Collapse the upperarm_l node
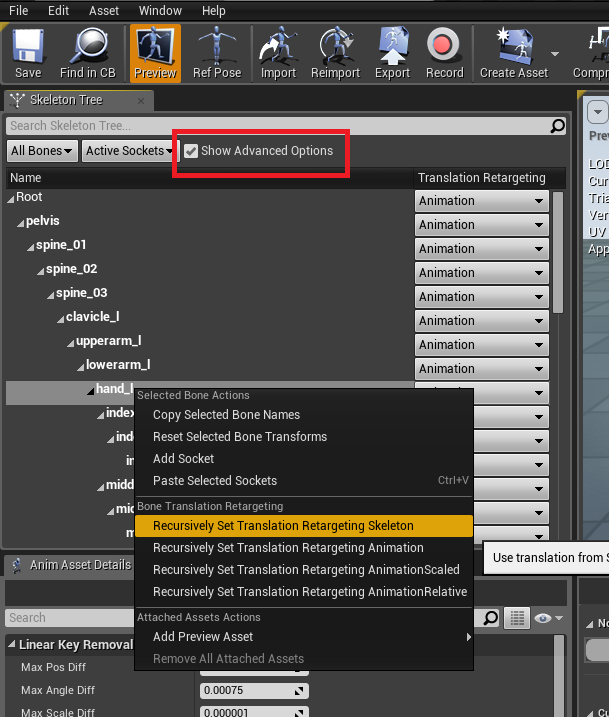Viewport: 609px width, 717px height. pos(71,343)
